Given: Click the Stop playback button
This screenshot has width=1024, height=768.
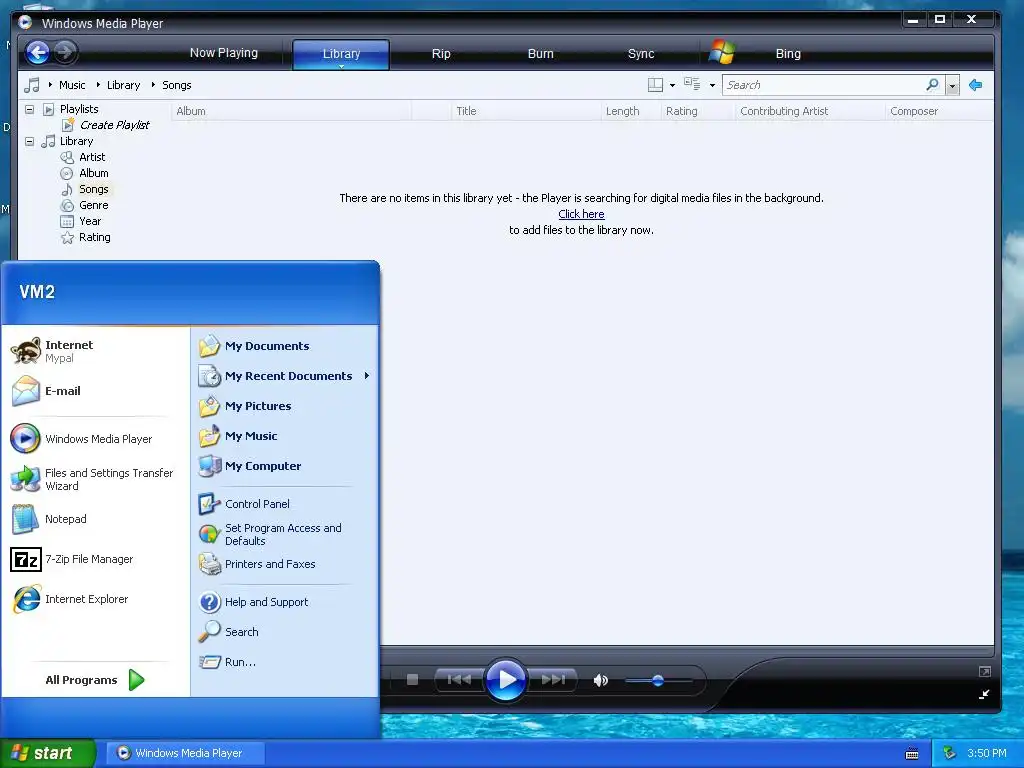Looking at the screenshot, I should click(412, 680).
